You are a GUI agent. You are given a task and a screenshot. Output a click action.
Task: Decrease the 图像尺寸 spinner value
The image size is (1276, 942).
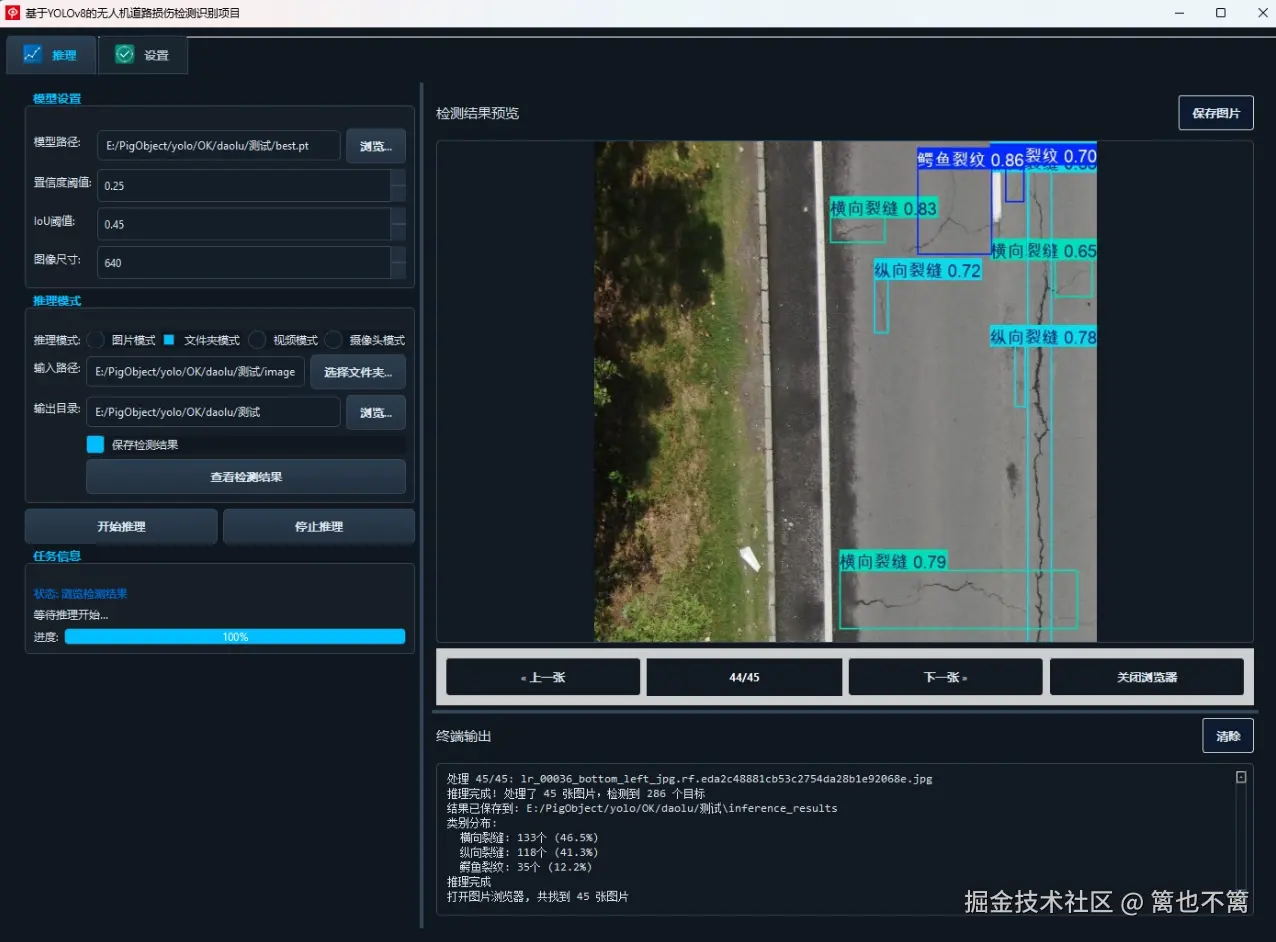point(398,270)
